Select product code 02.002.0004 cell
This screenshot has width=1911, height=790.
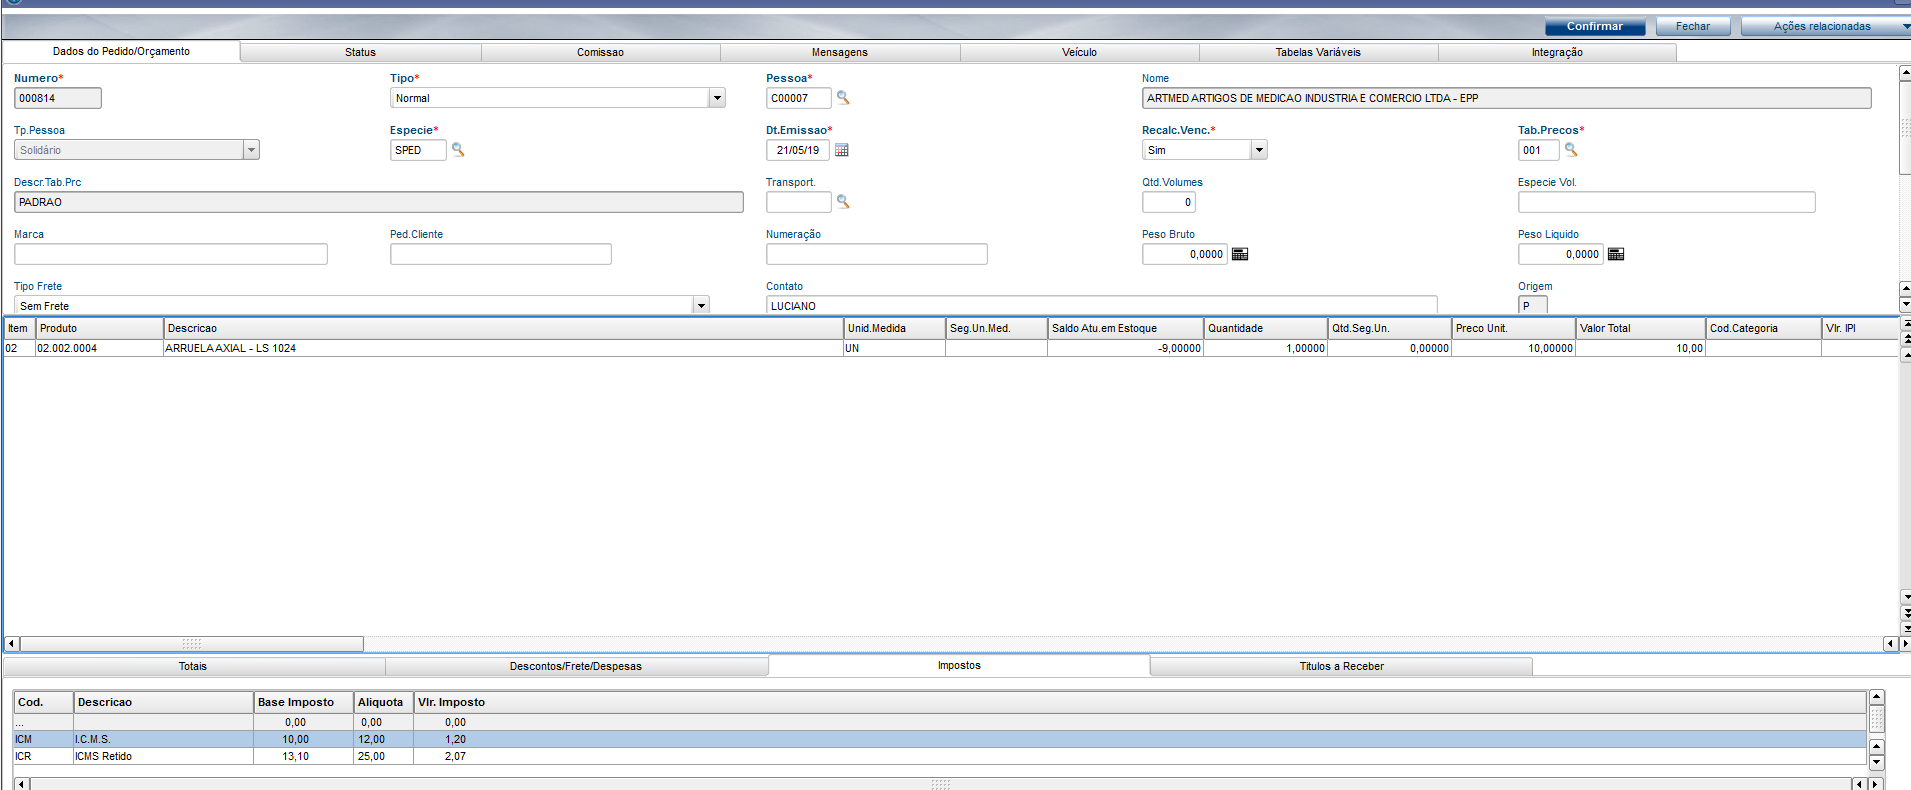(99, 348)
